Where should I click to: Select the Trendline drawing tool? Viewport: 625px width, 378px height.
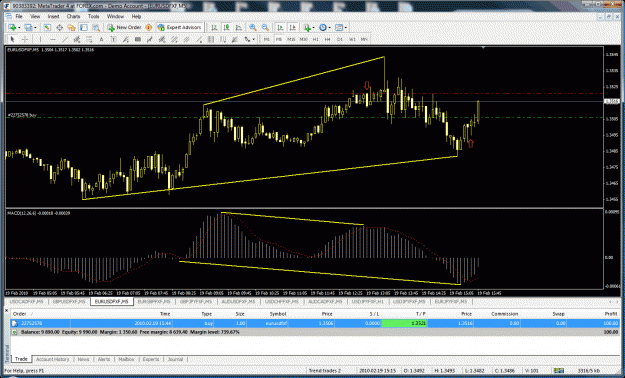point(65,39)
